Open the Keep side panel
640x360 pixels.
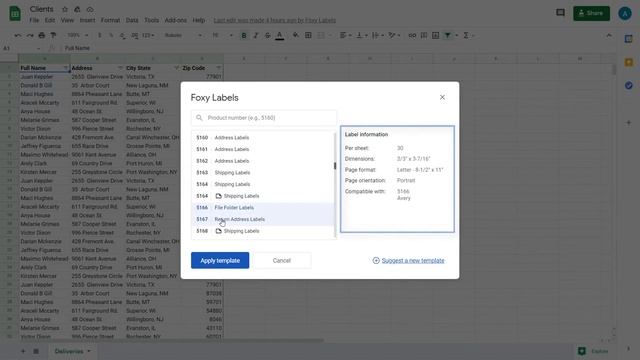coord(629,62)
